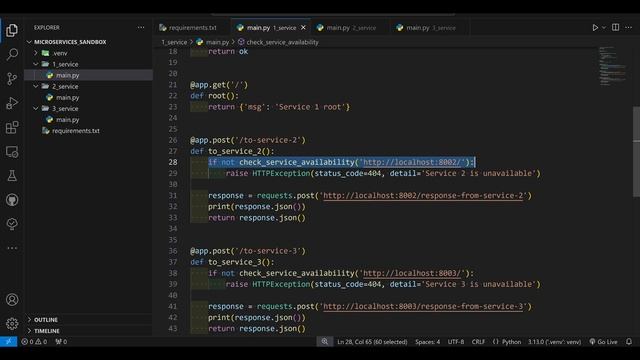
Task: Open main.py under 1_service in tree
Action: click(x=88, y=75)
